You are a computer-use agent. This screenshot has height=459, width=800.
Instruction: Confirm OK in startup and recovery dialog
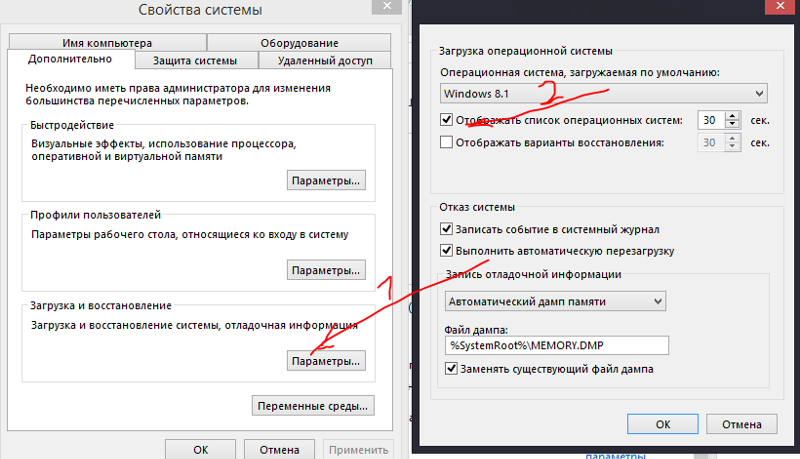pos(663,424)
